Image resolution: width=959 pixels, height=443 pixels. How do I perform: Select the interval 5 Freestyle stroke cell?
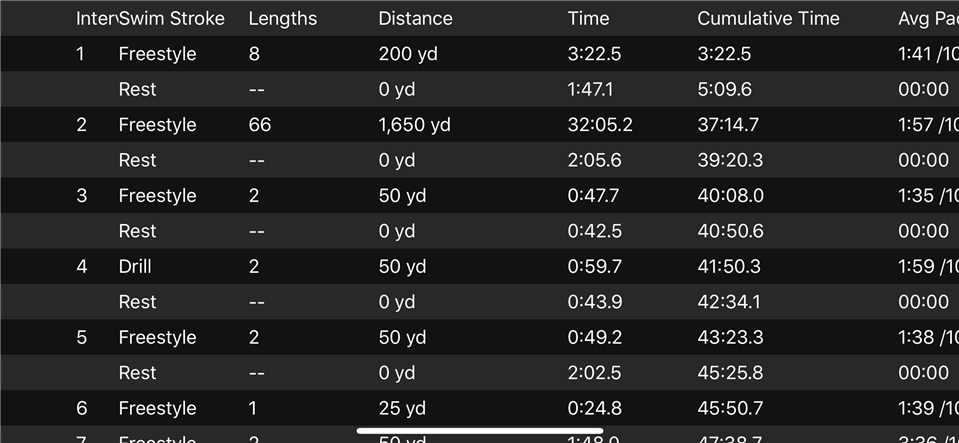(x=157, y=337)
